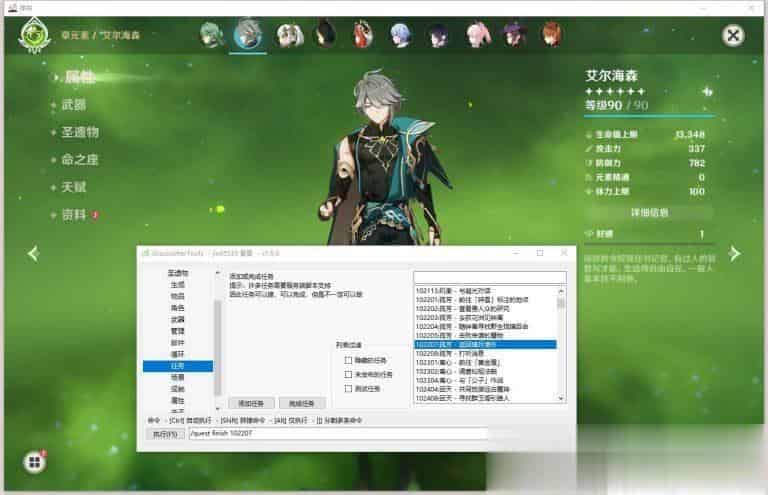Screen dimensions: 768x495
Task: Click the 攻击力 attack stat row
Action: pos(646,148)
